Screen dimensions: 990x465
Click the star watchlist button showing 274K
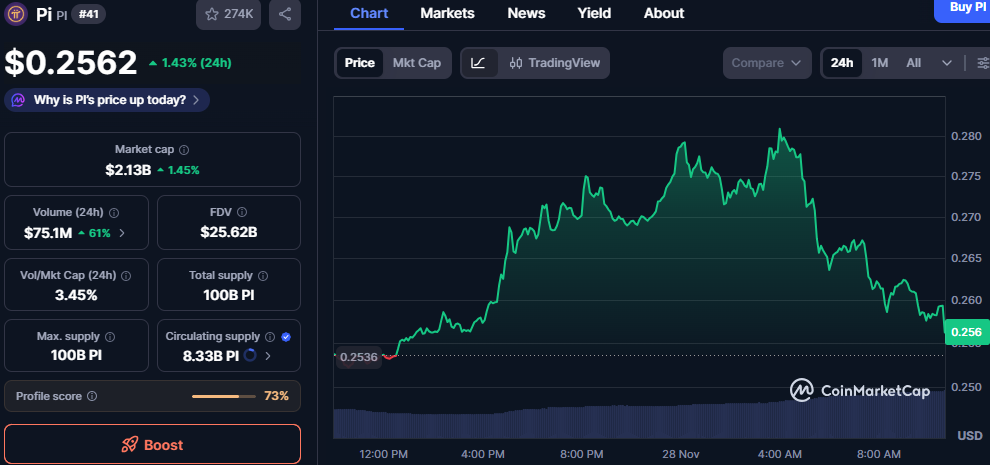tap(230, 14)
